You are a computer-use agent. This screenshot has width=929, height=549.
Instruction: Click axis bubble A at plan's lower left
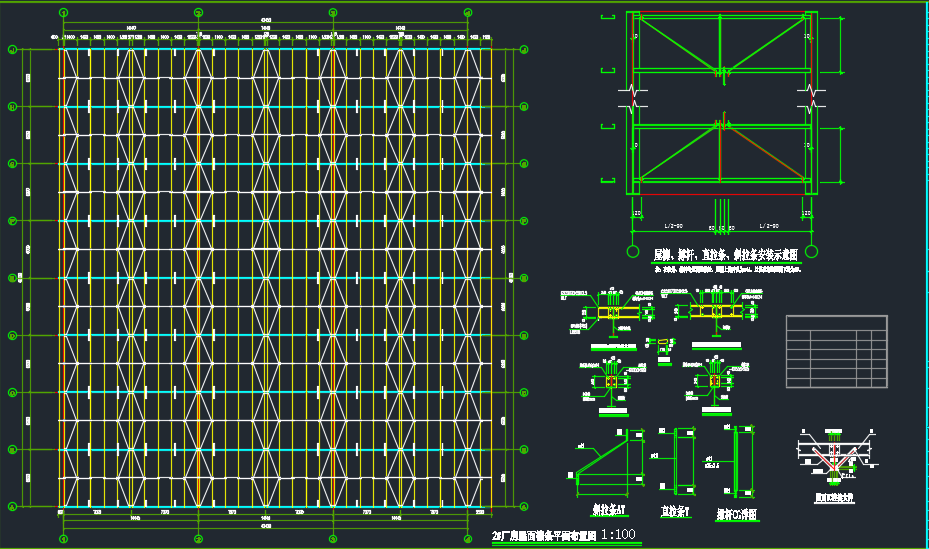coord(12,507)
